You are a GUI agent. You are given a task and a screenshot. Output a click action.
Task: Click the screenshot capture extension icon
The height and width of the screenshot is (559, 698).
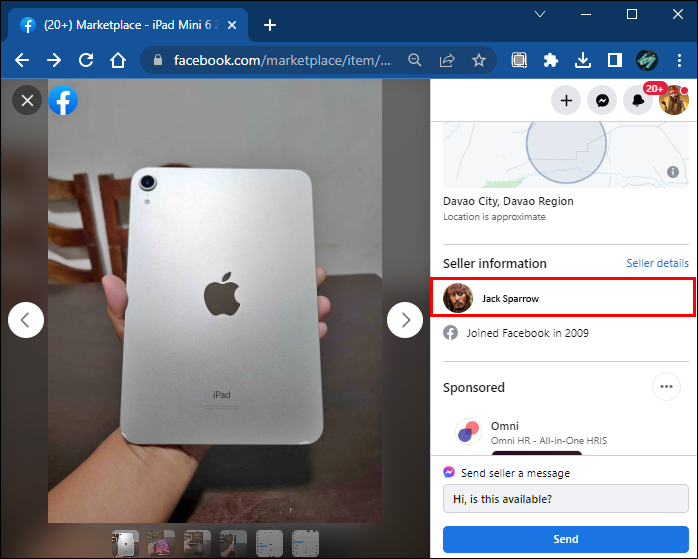click(519, 60)
